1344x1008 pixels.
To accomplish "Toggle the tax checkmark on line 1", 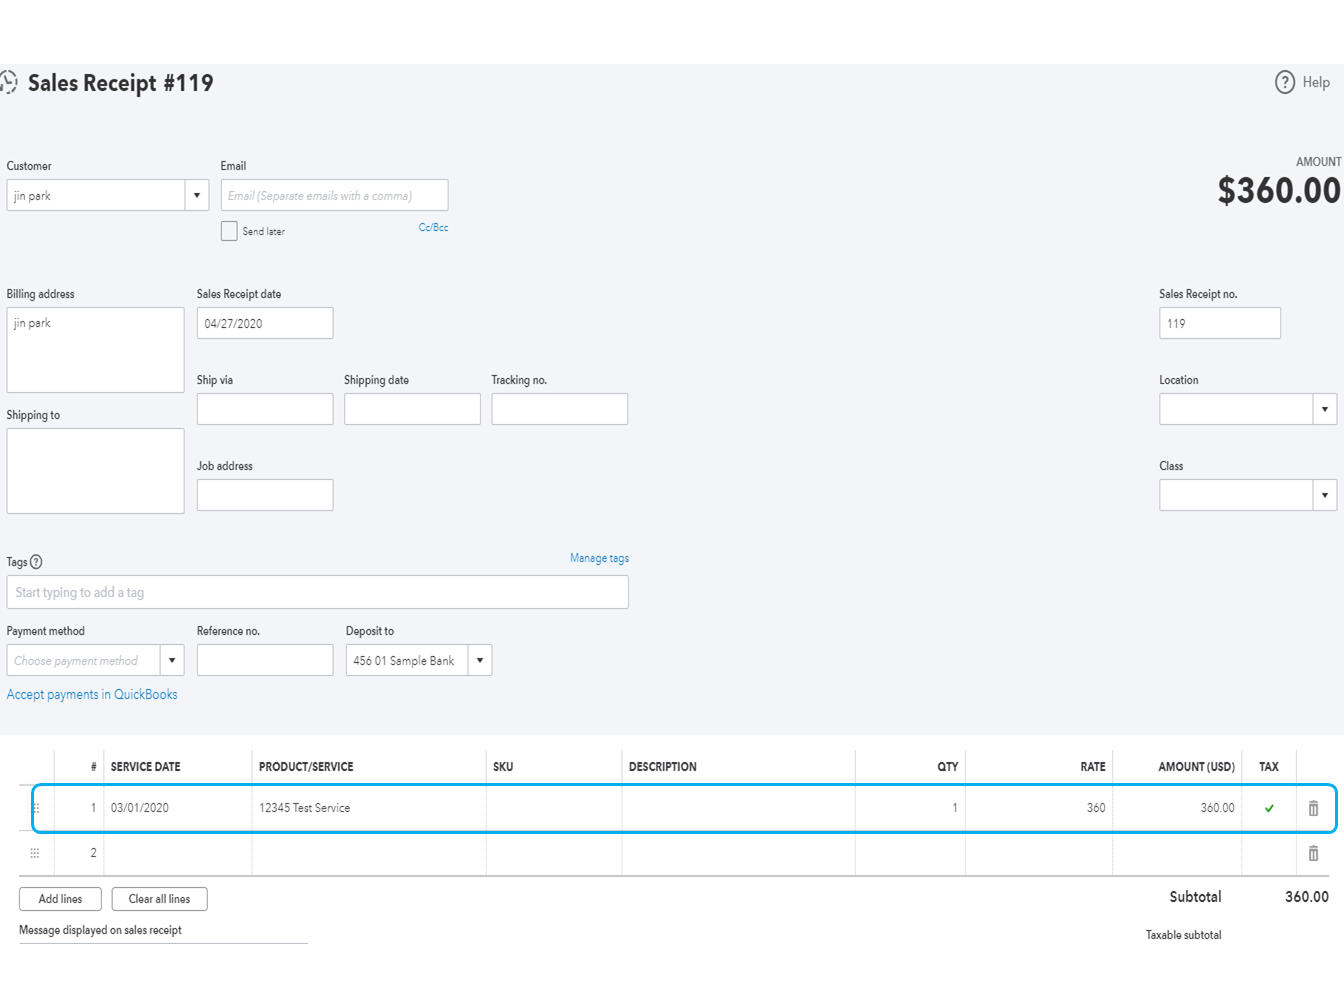I will [x=1269, y=808].
